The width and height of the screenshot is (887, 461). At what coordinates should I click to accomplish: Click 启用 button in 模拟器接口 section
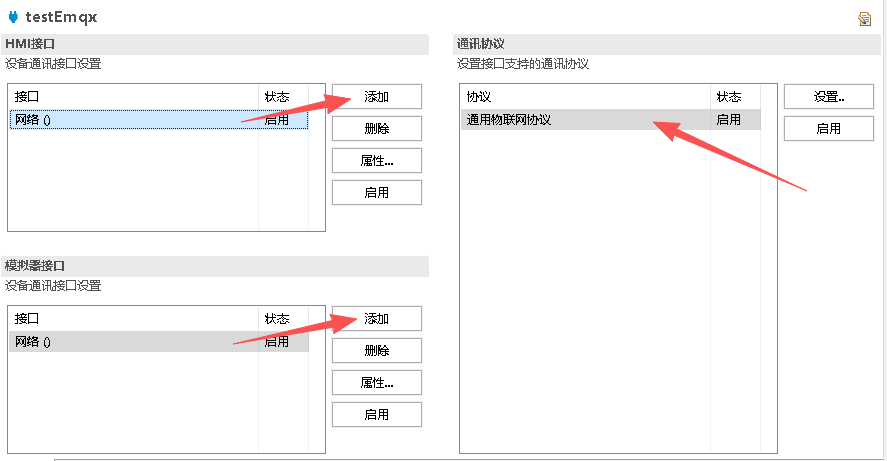click(x=376, y=415)
